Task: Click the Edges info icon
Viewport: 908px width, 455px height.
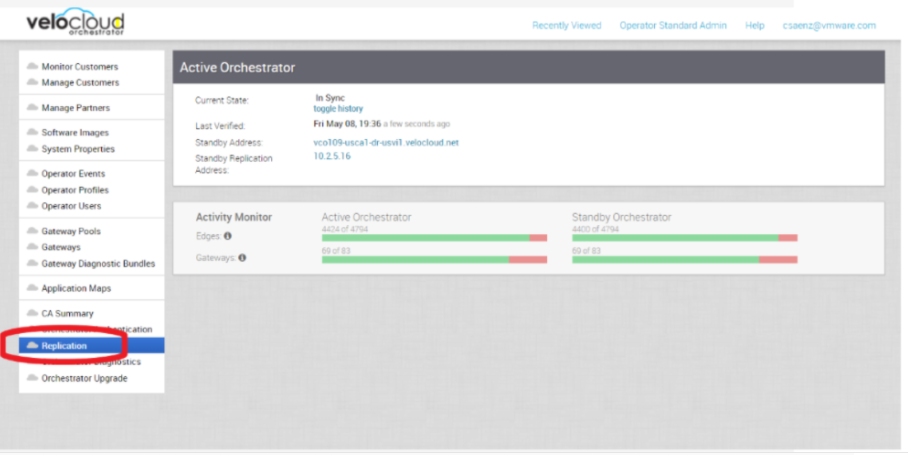Action: (229, 236)
